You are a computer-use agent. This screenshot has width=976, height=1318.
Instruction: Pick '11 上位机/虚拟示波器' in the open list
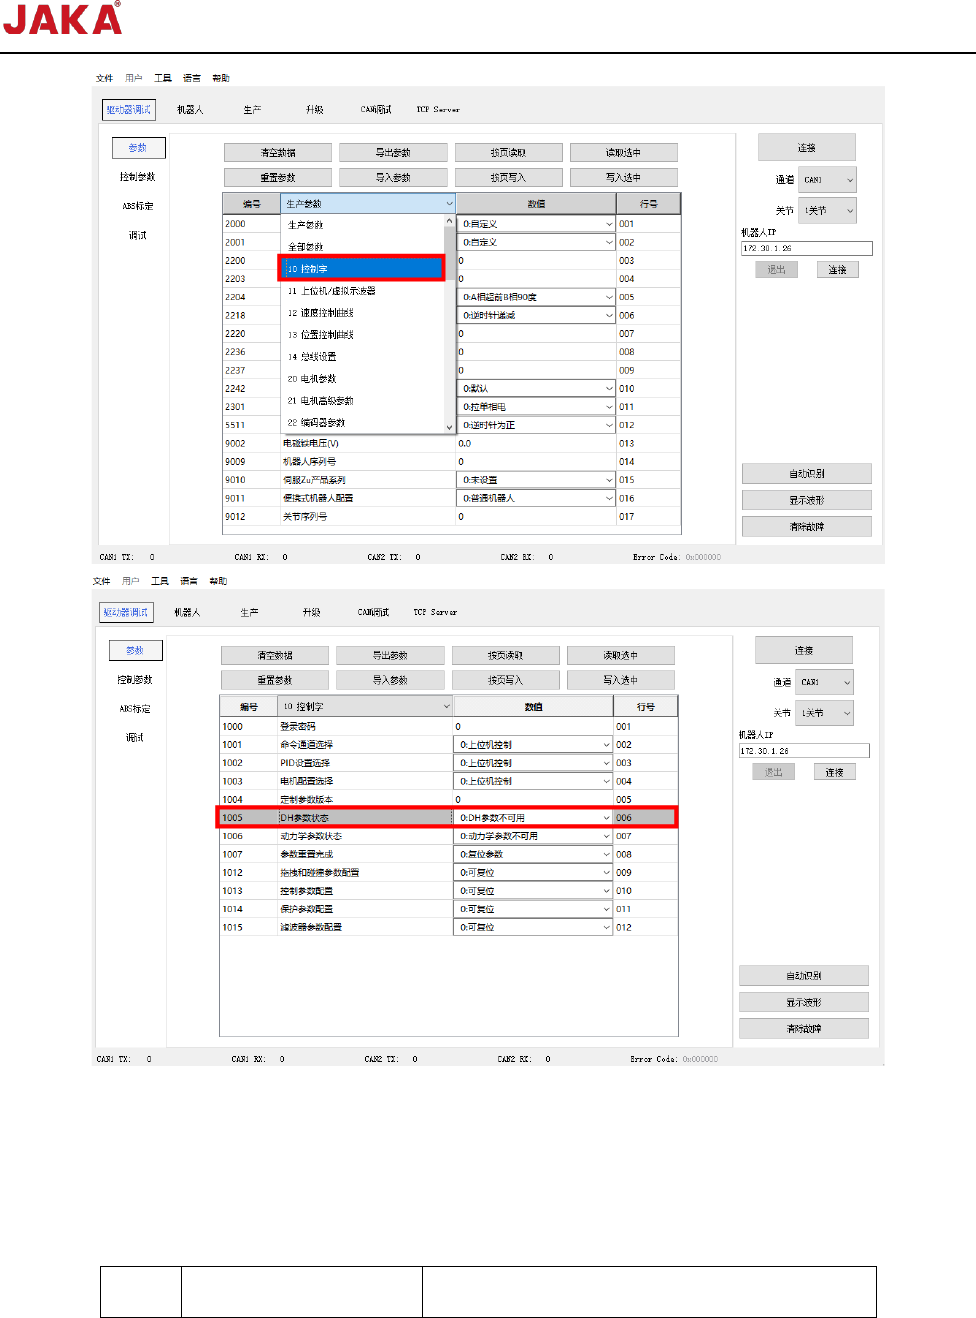tap(361, 291)
